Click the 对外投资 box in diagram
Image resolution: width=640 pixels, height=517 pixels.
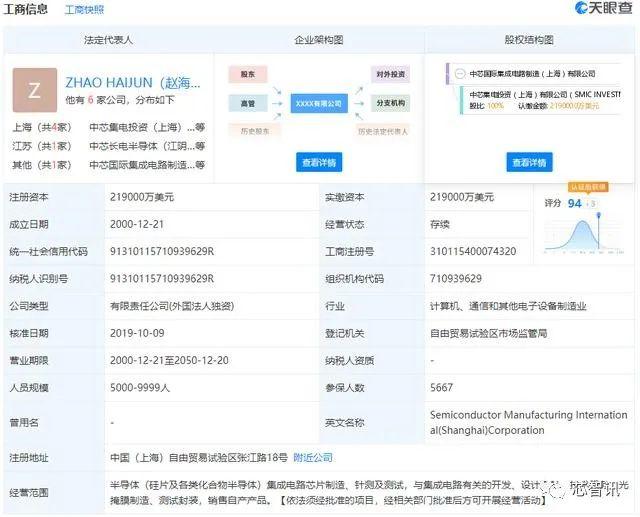coord(390,74)
